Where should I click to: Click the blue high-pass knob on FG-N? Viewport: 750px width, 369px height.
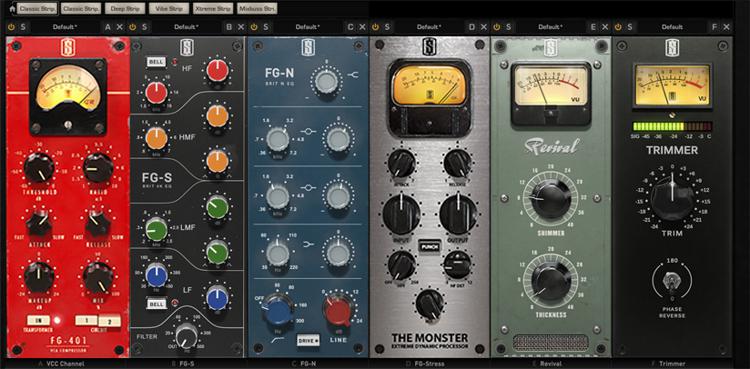(x=277, y=310)
